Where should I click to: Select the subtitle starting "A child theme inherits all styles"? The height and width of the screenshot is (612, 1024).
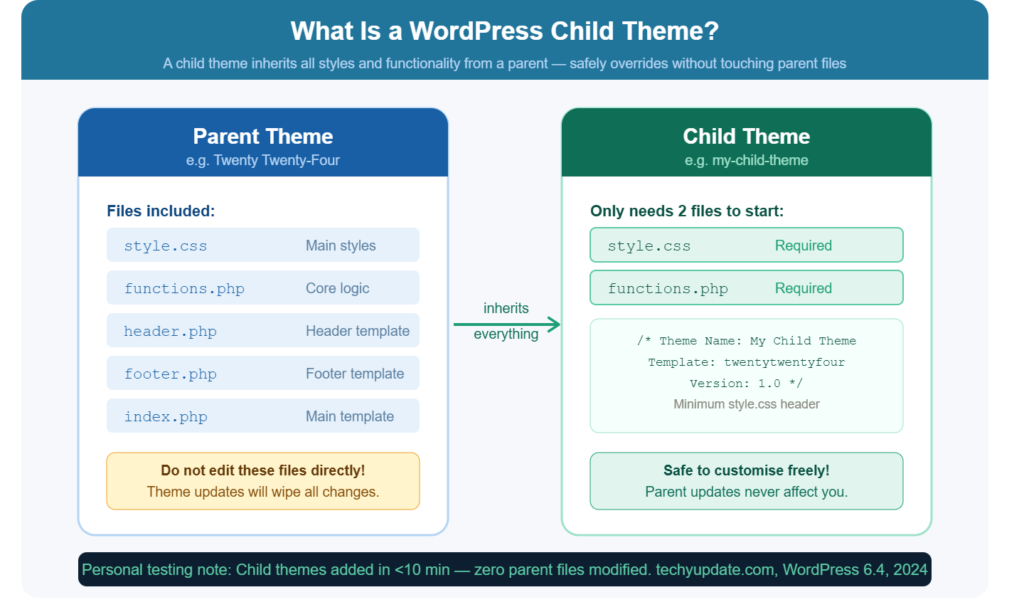click(504, 63)
